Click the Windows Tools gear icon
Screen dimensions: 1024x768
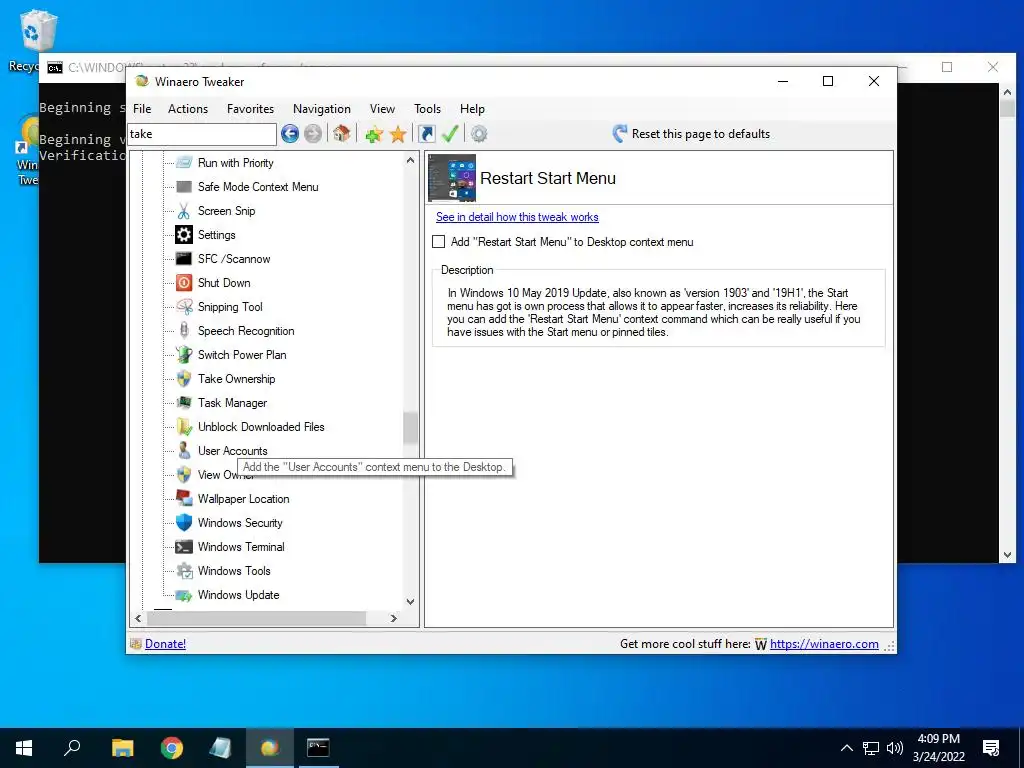[x=184, y=571]
